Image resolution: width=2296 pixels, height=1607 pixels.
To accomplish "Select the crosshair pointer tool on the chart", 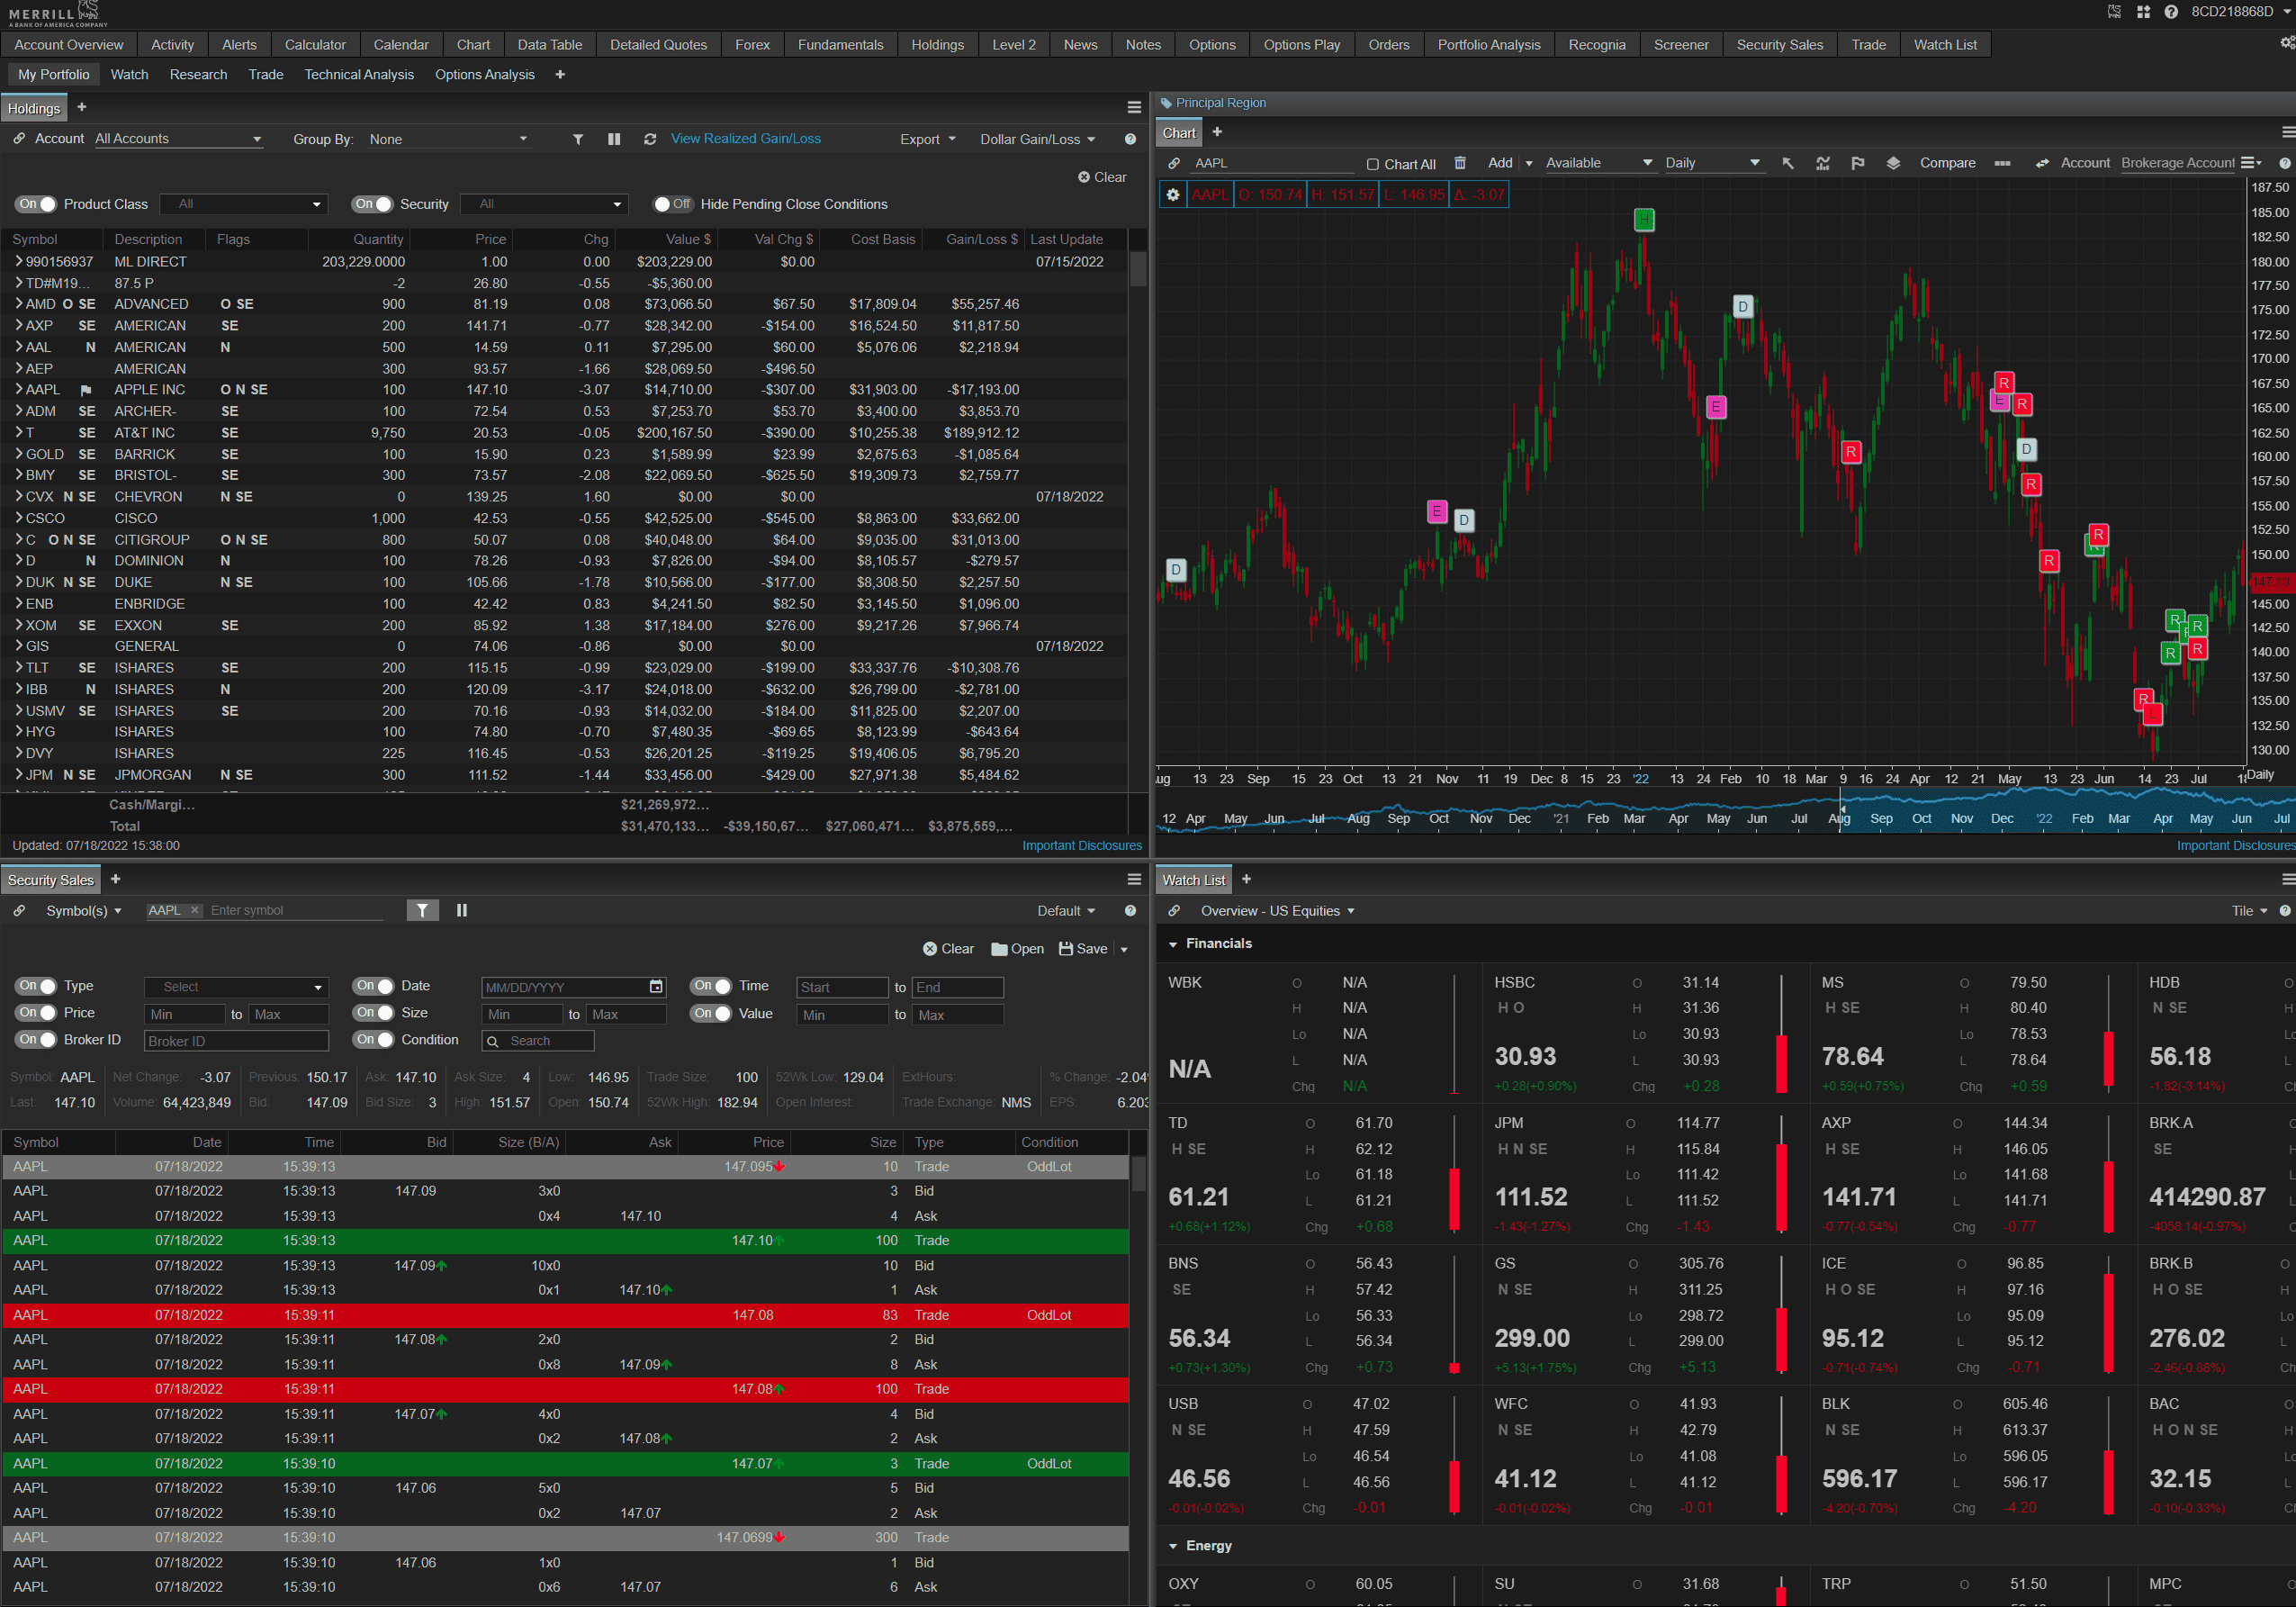I will tap(1789, 163).
